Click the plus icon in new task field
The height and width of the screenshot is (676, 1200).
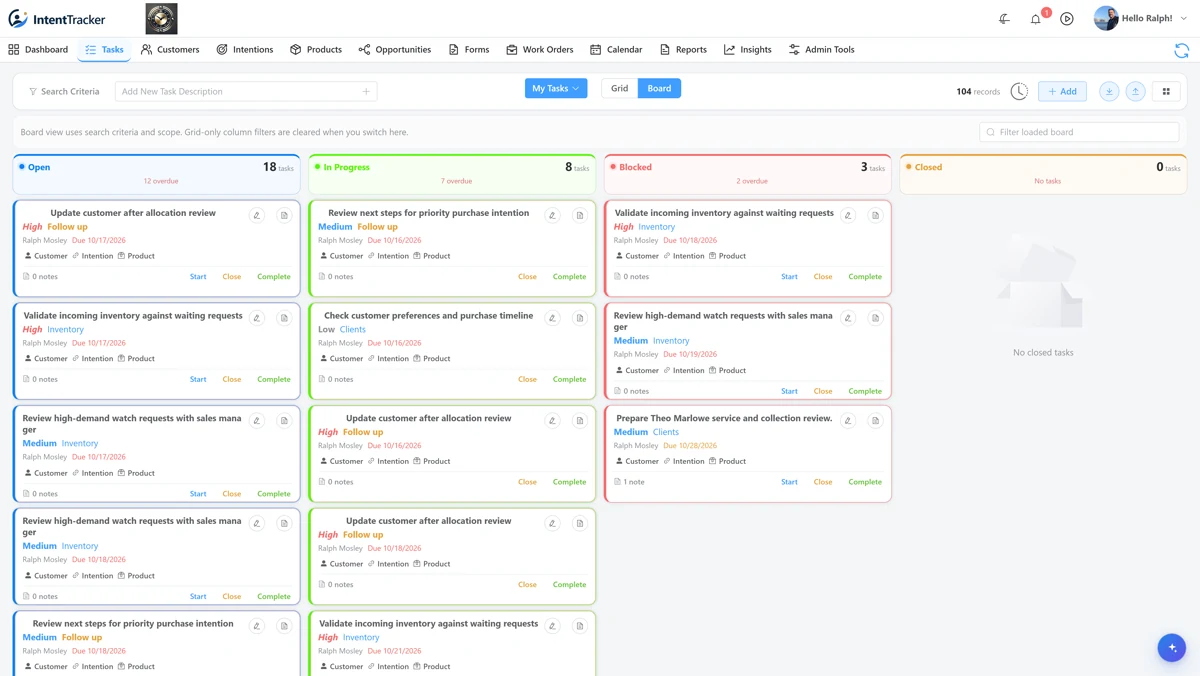366,91
